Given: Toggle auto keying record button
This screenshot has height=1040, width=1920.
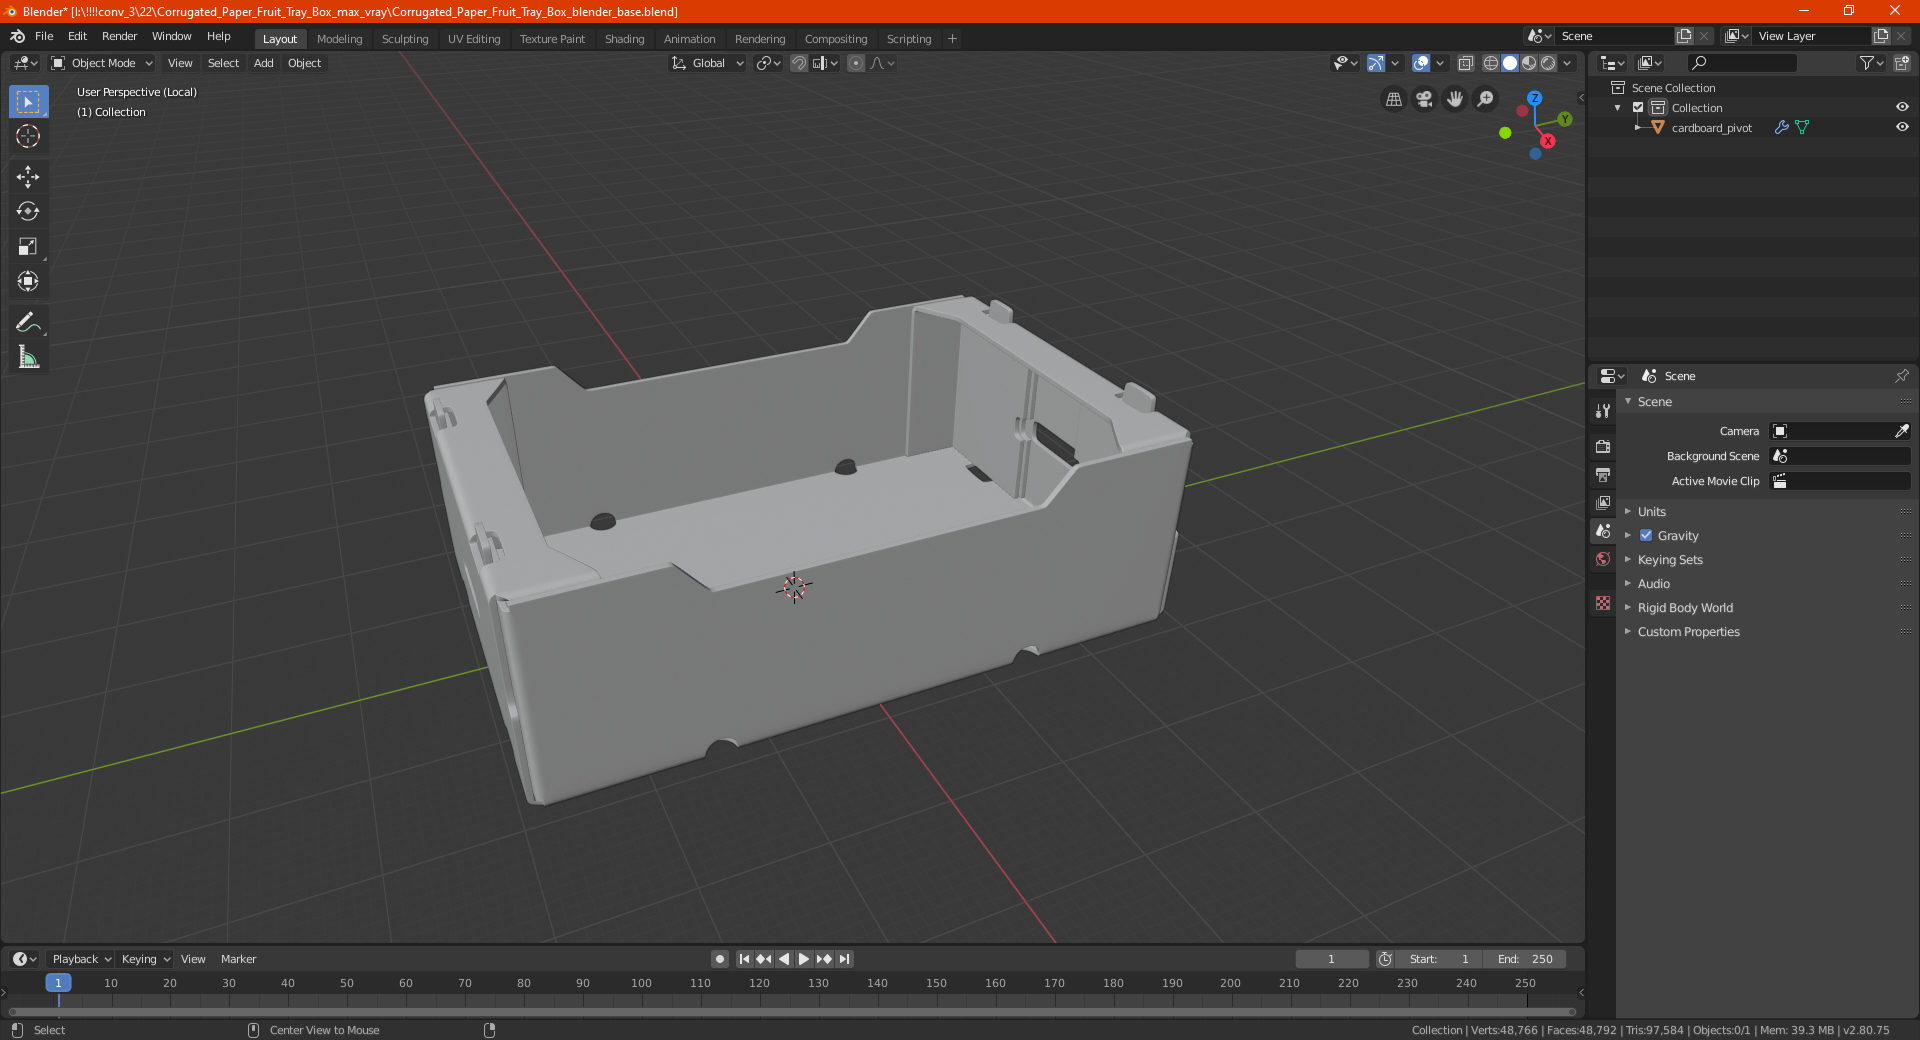Looking at the screenshot, I should point(720,959).
